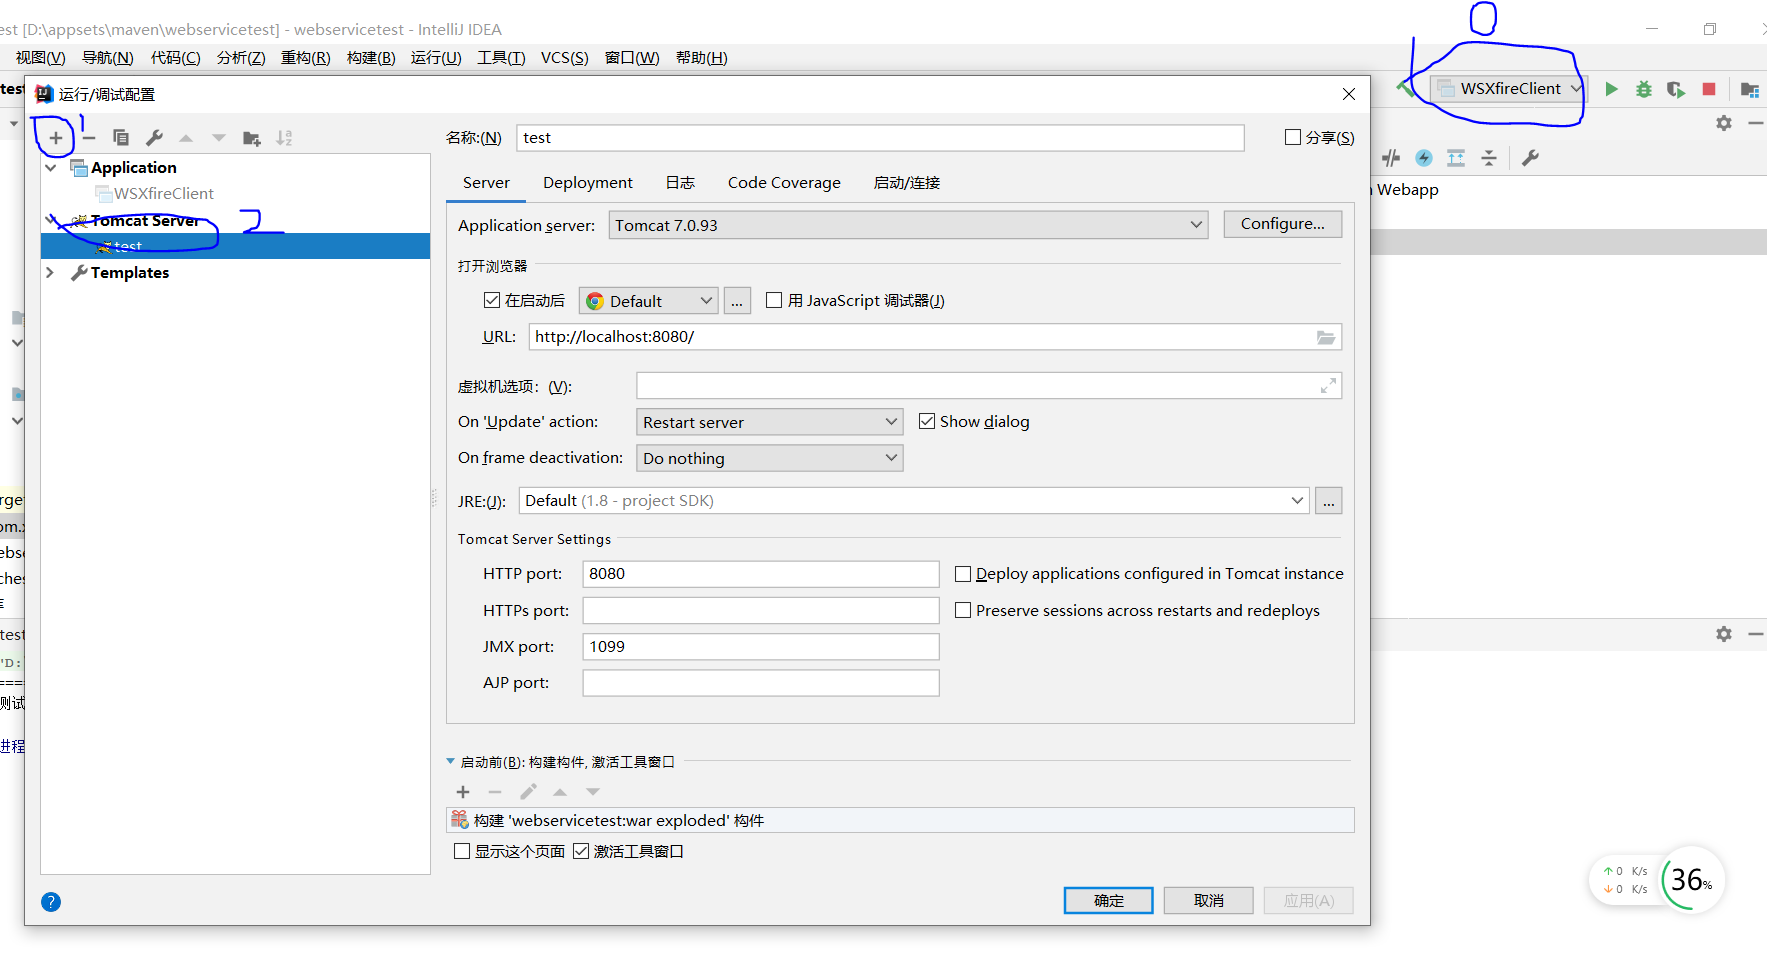Move configuration up in the list toolbar
The image size is (1767, 964).
[x=186, y=138]
